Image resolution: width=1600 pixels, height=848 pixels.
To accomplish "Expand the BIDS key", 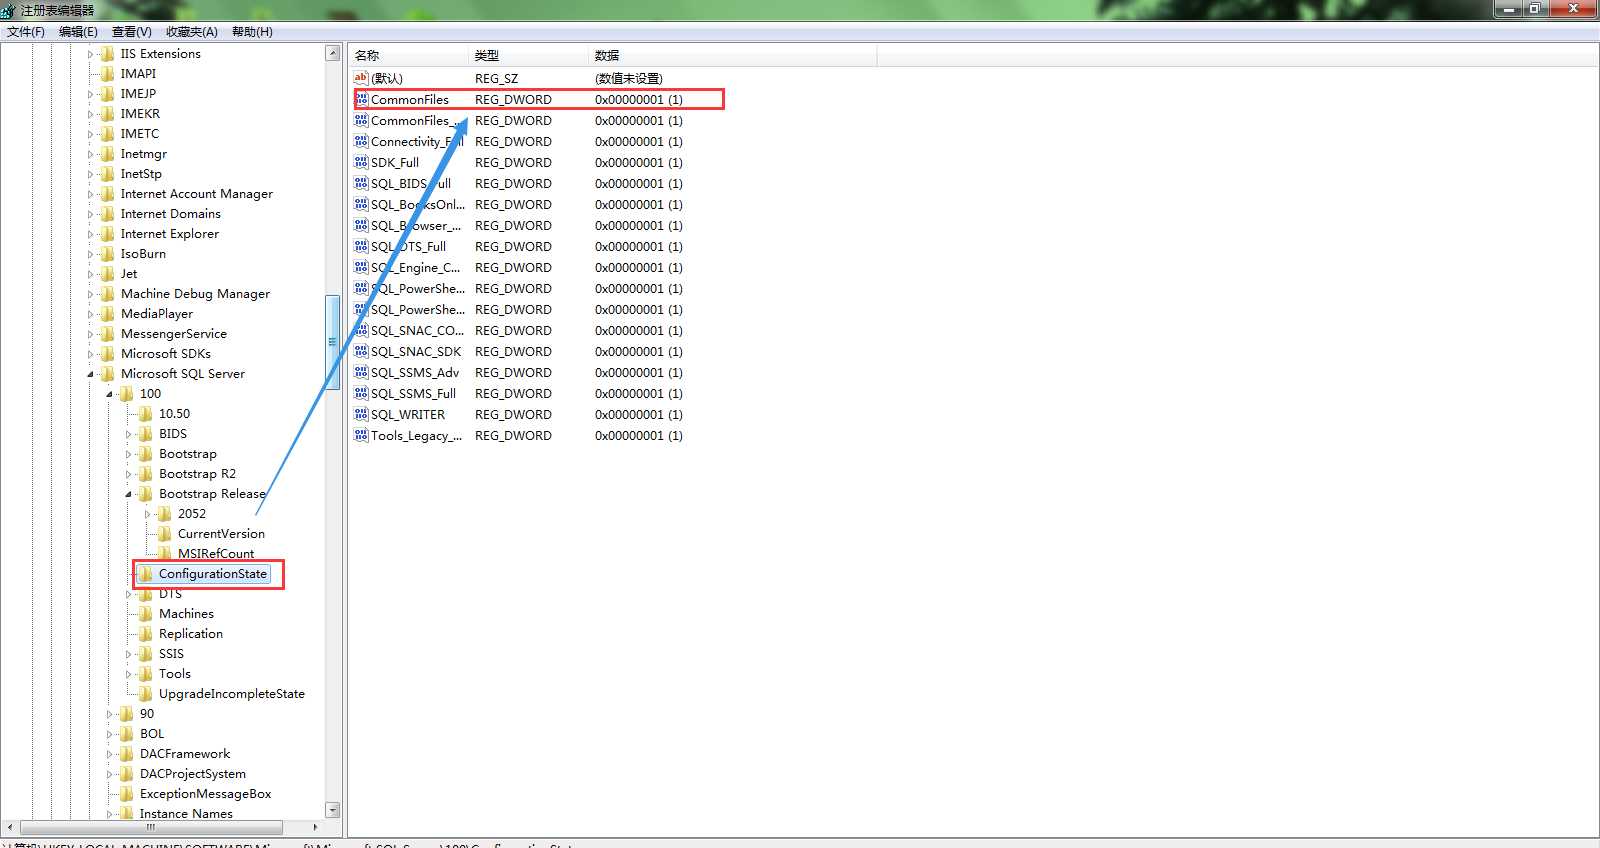I will [x=128, y=434].
